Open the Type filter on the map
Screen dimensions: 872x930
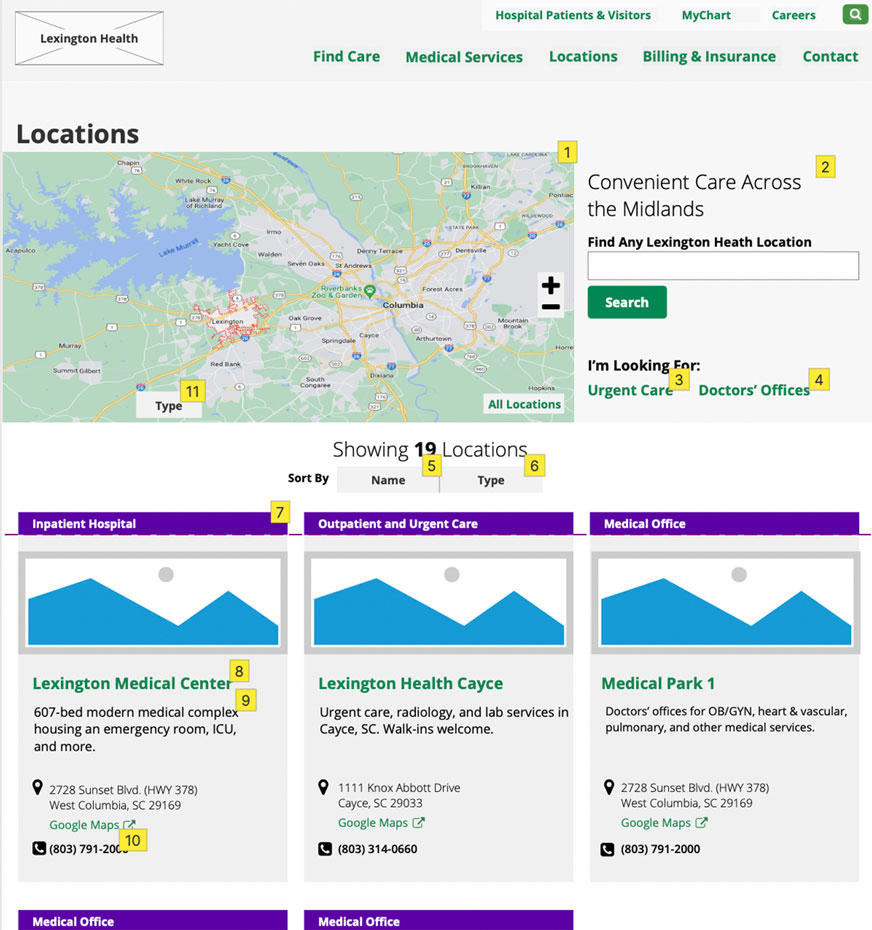(x=170, y=405)
